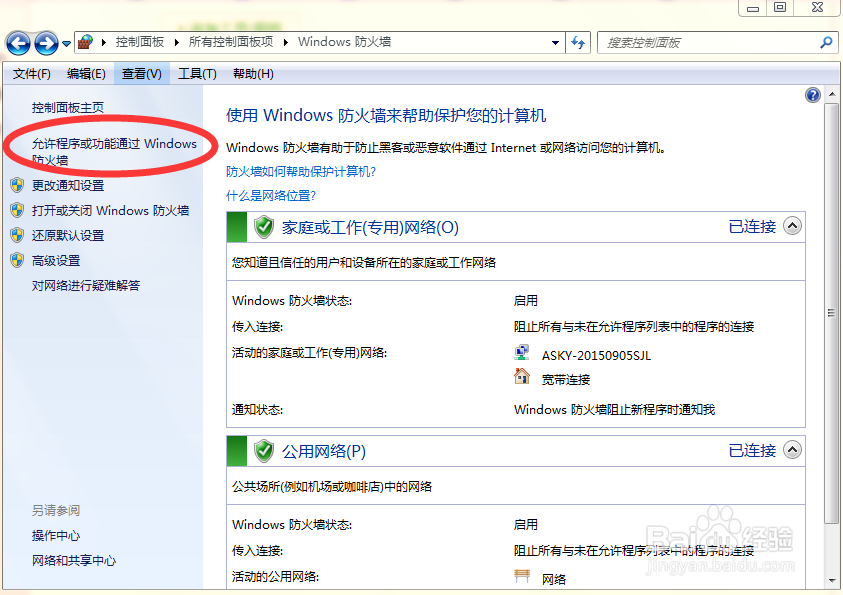
Task: Click shield icon beside 还原默认设置
Action: (x=17, y=235)
